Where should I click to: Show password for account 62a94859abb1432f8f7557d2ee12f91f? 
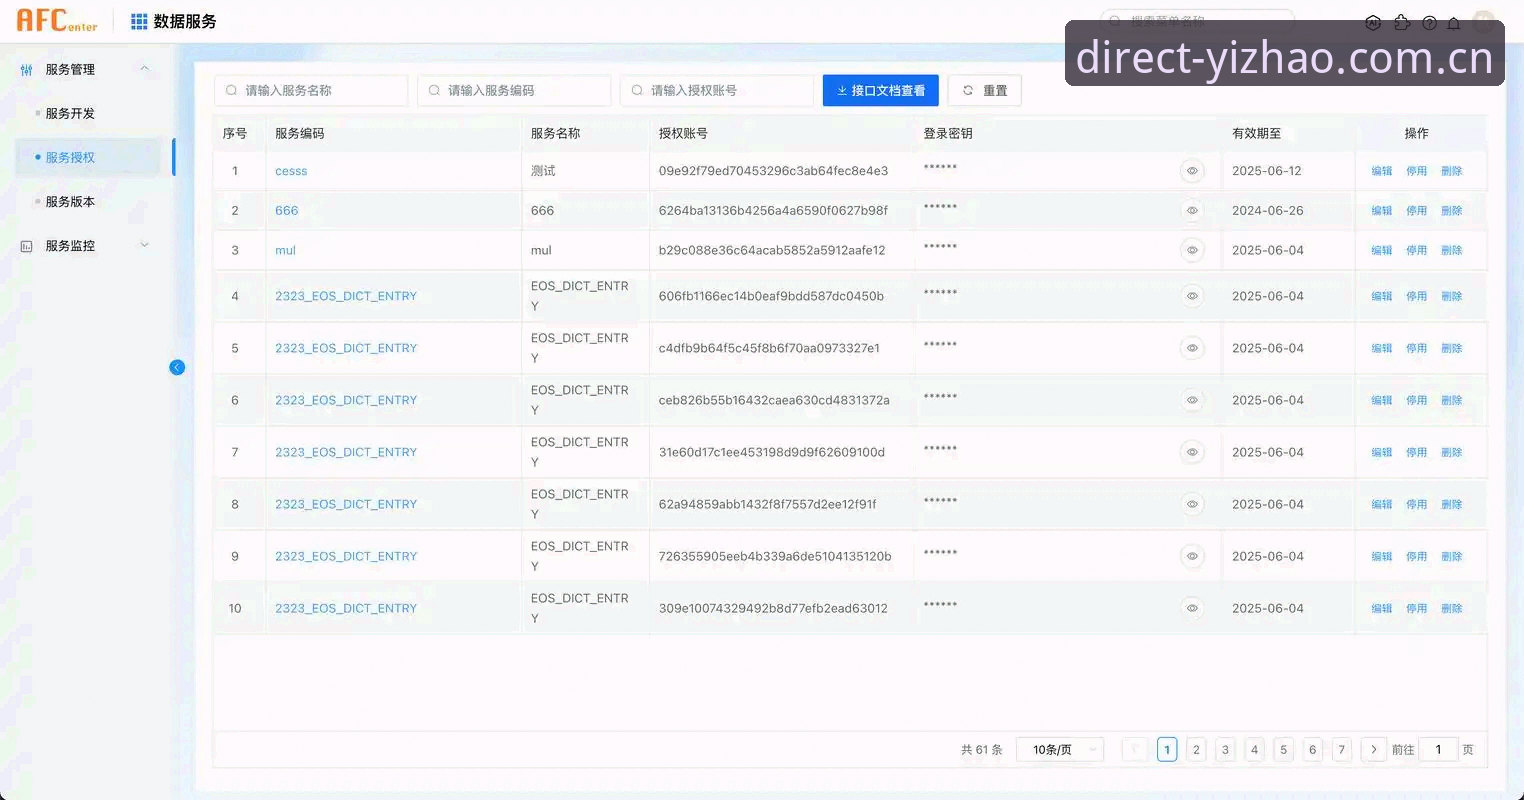click(x=1192, y=504)
